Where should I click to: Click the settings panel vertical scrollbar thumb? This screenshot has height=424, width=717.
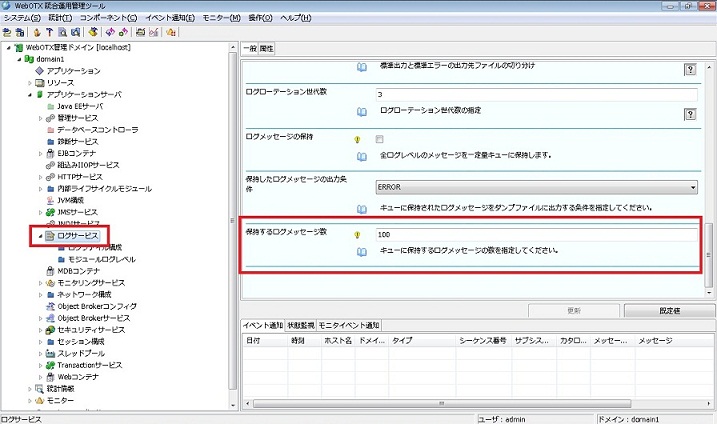[709, 255]
